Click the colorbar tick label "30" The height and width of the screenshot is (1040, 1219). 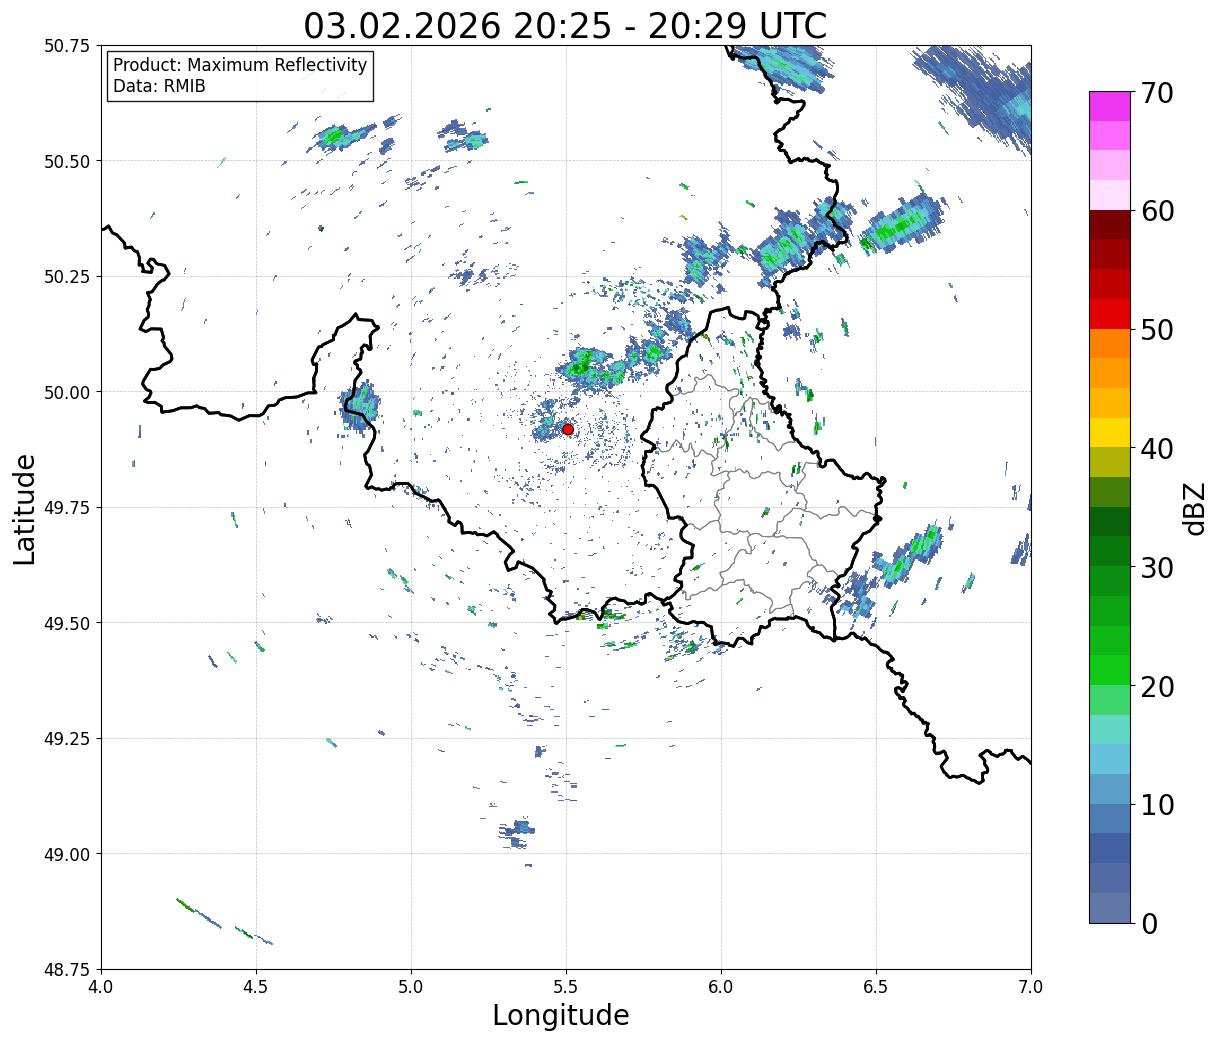click(1157, 567)
